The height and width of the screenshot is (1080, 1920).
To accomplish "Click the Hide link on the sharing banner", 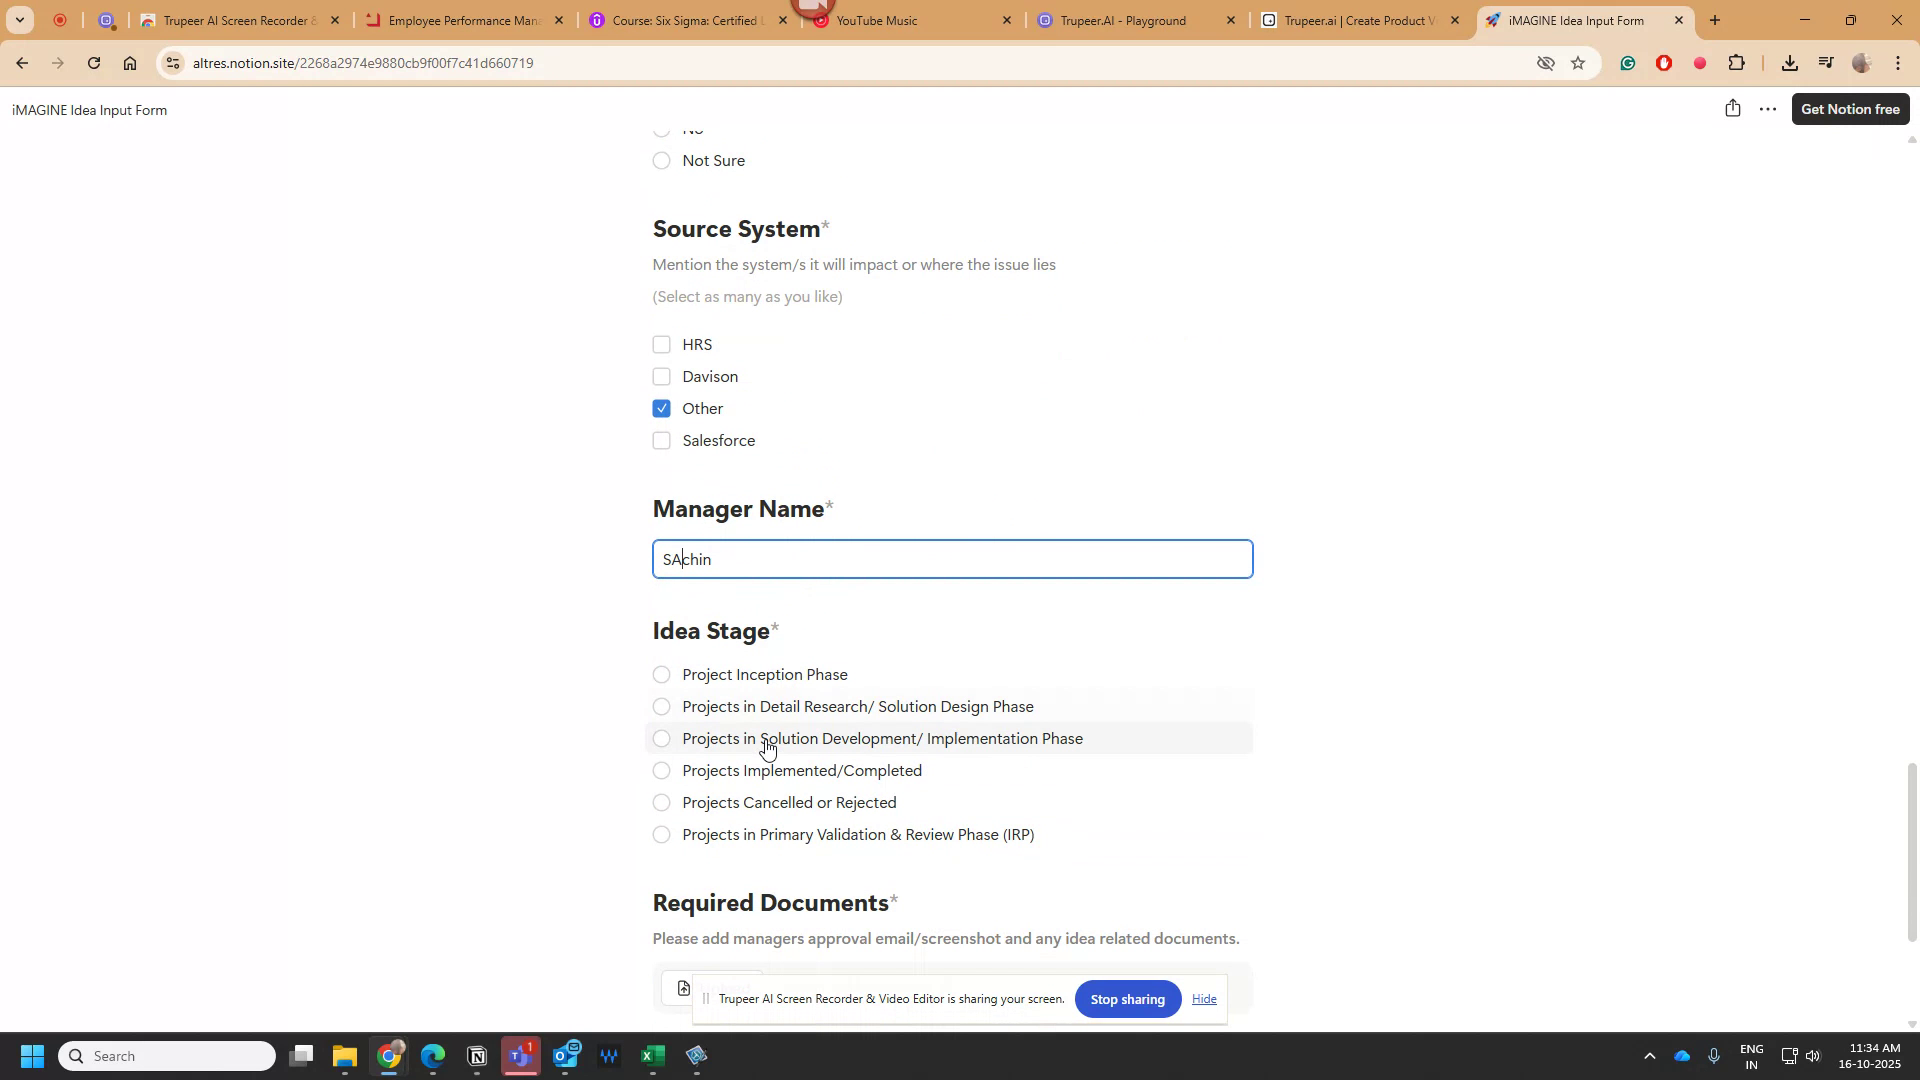I will point(1204,998).
